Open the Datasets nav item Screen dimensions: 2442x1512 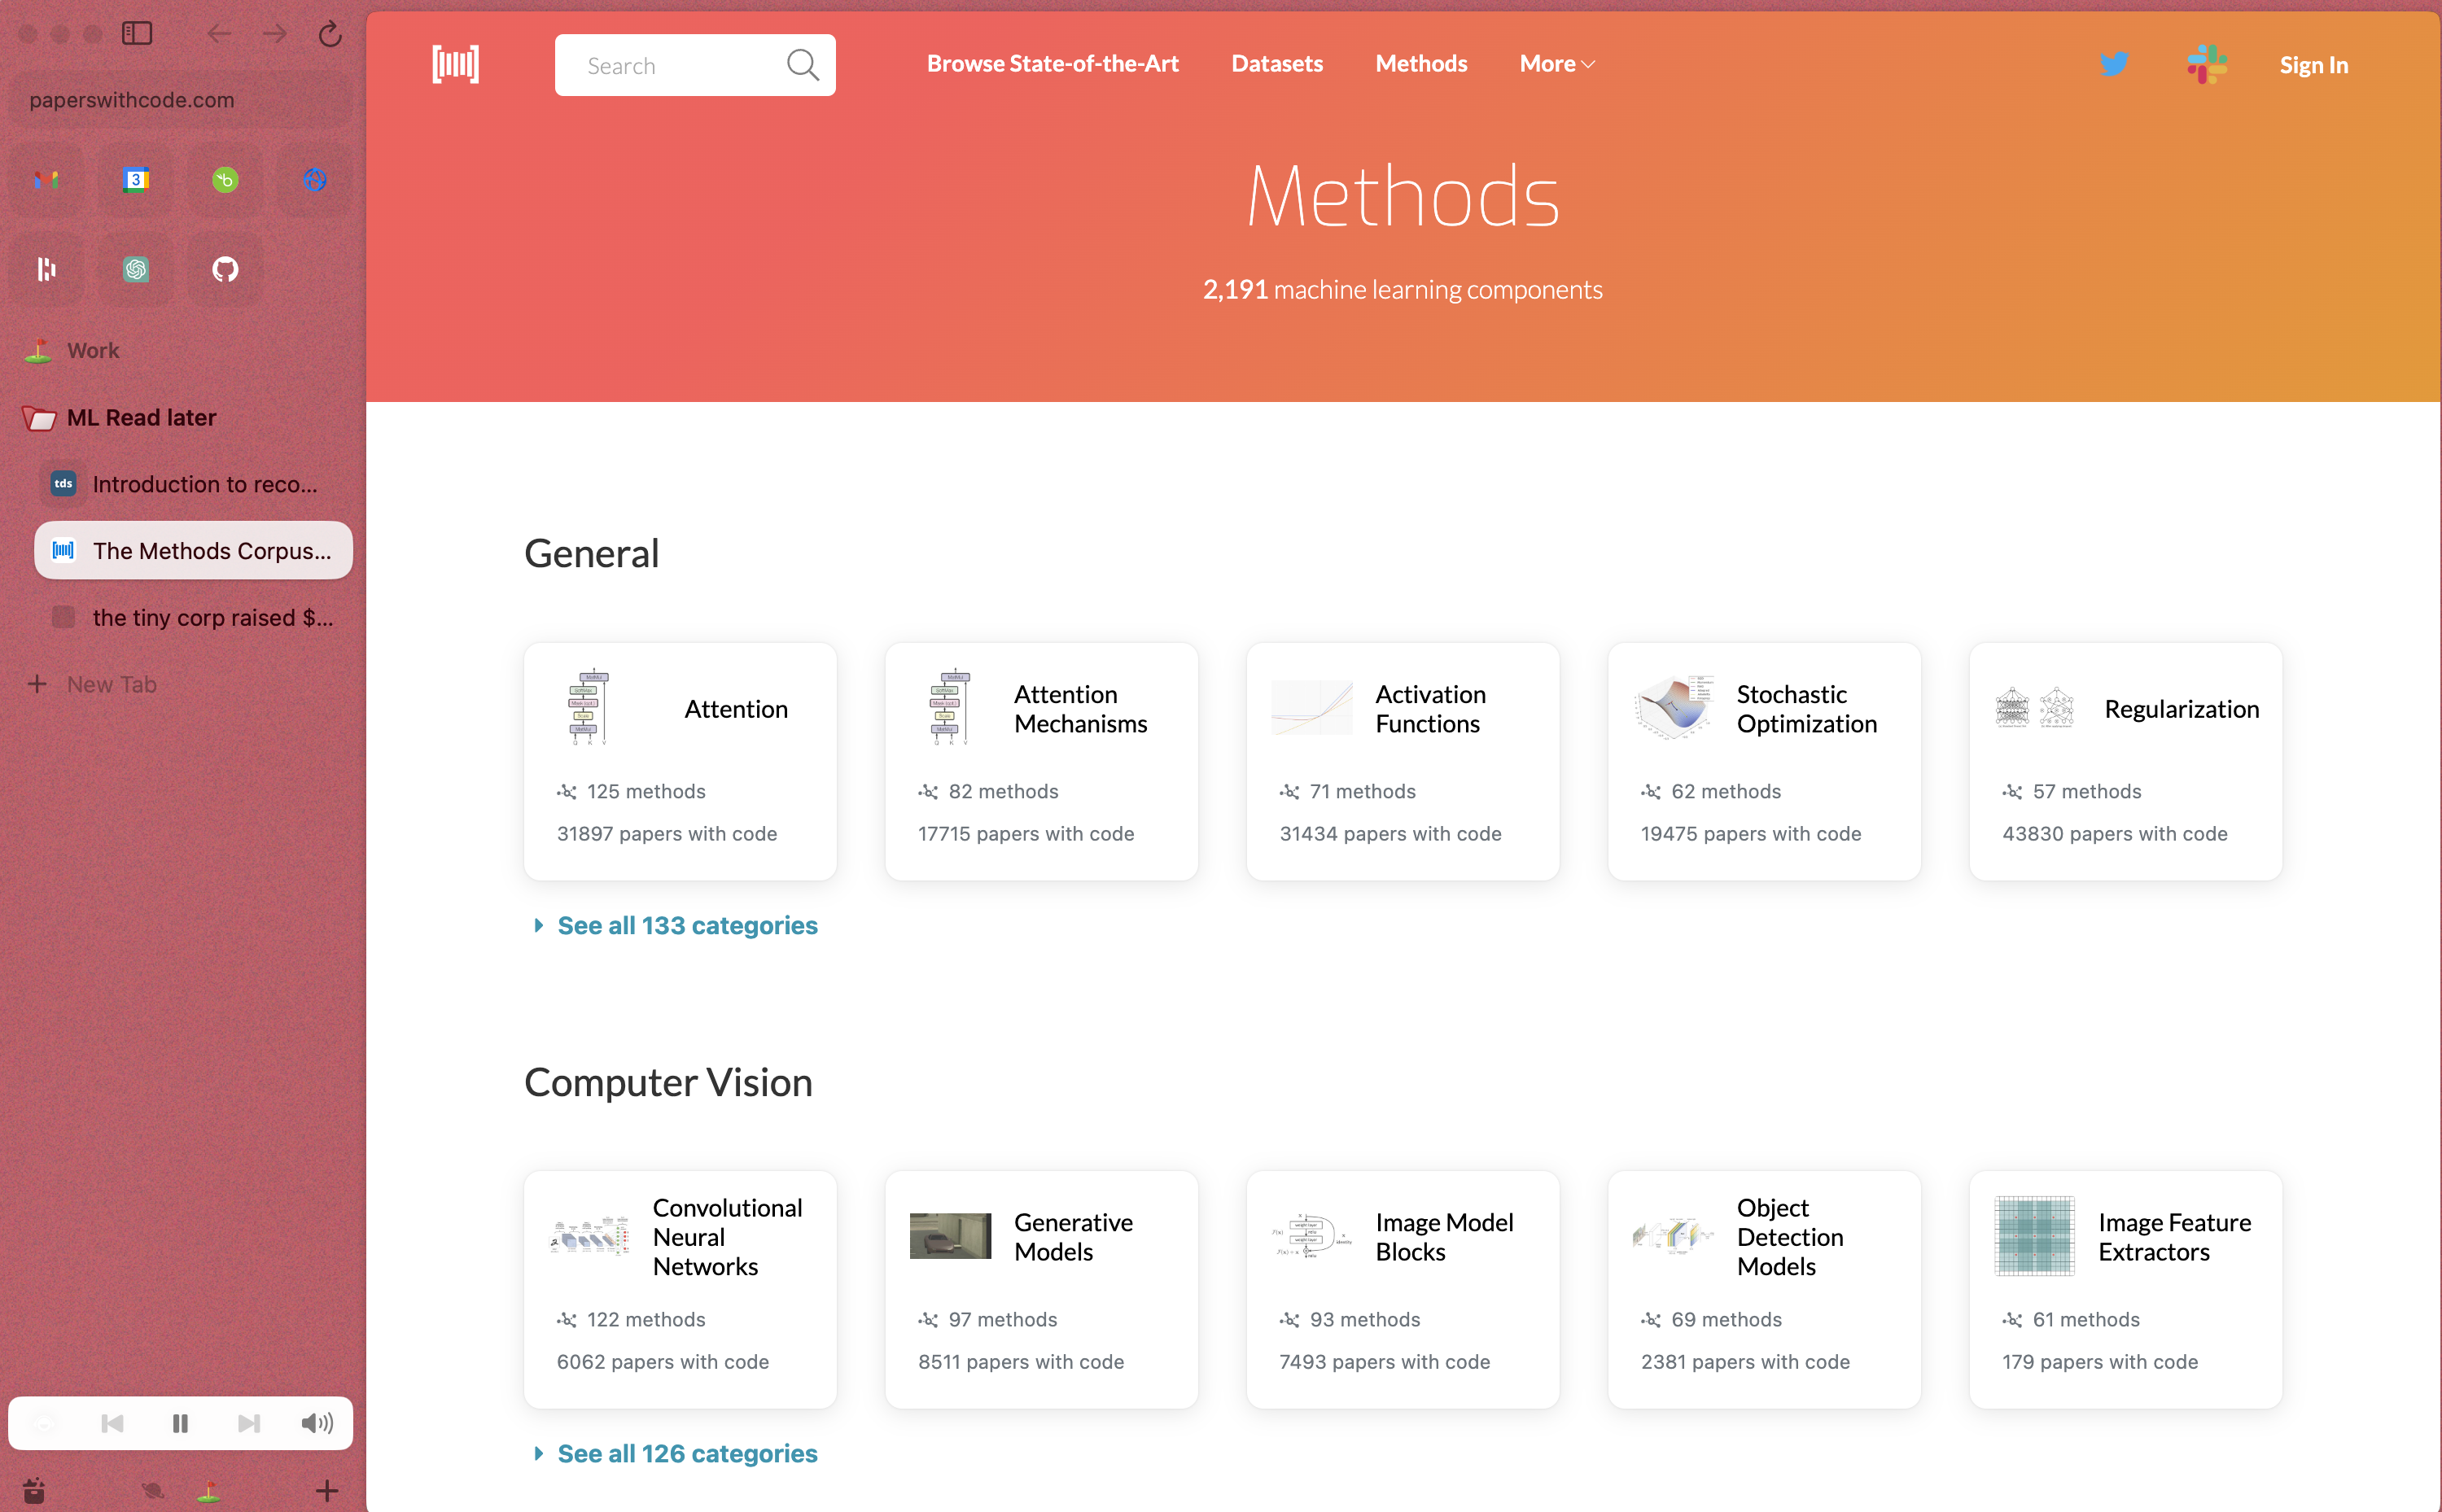1276,64
